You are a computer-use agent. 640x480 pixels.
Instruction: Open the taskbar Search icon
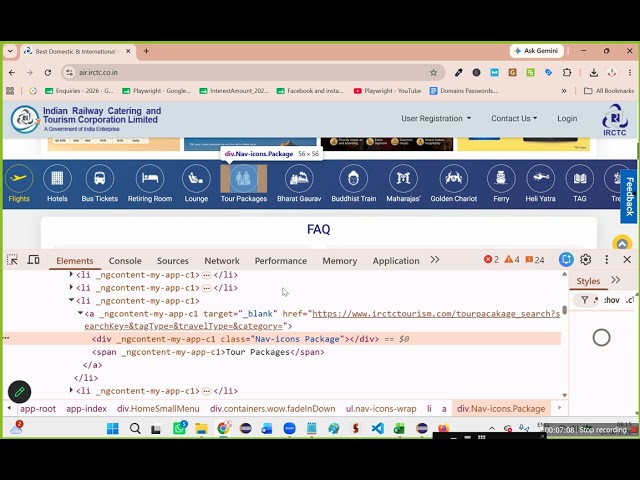135,429
